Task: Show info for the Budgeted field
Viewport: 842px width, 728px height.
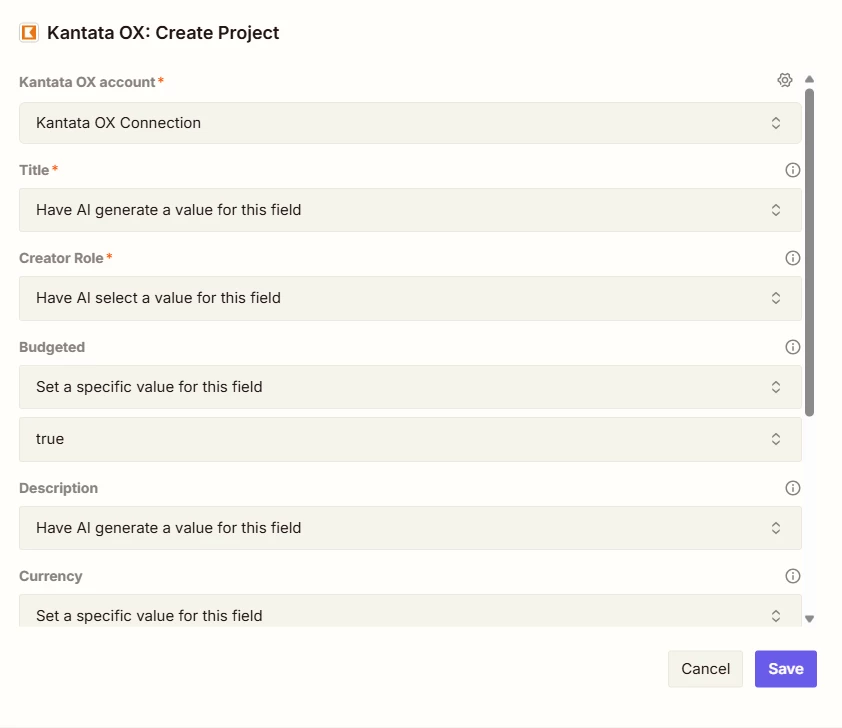Action: click(793, 347)
